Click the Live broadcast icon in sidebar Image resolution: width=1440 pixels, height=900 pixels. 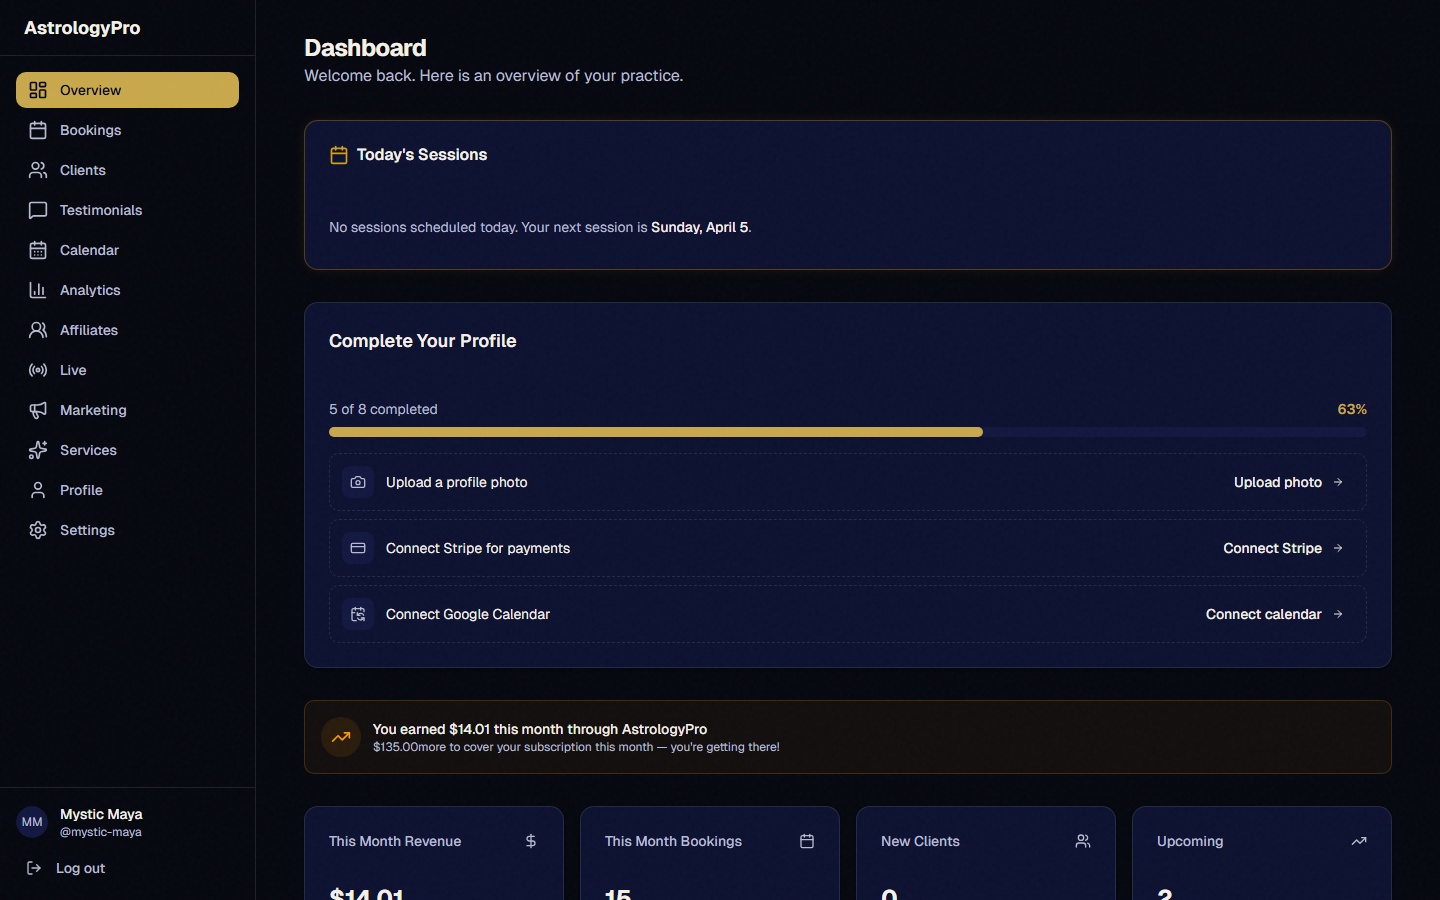(x=38, y=370)
